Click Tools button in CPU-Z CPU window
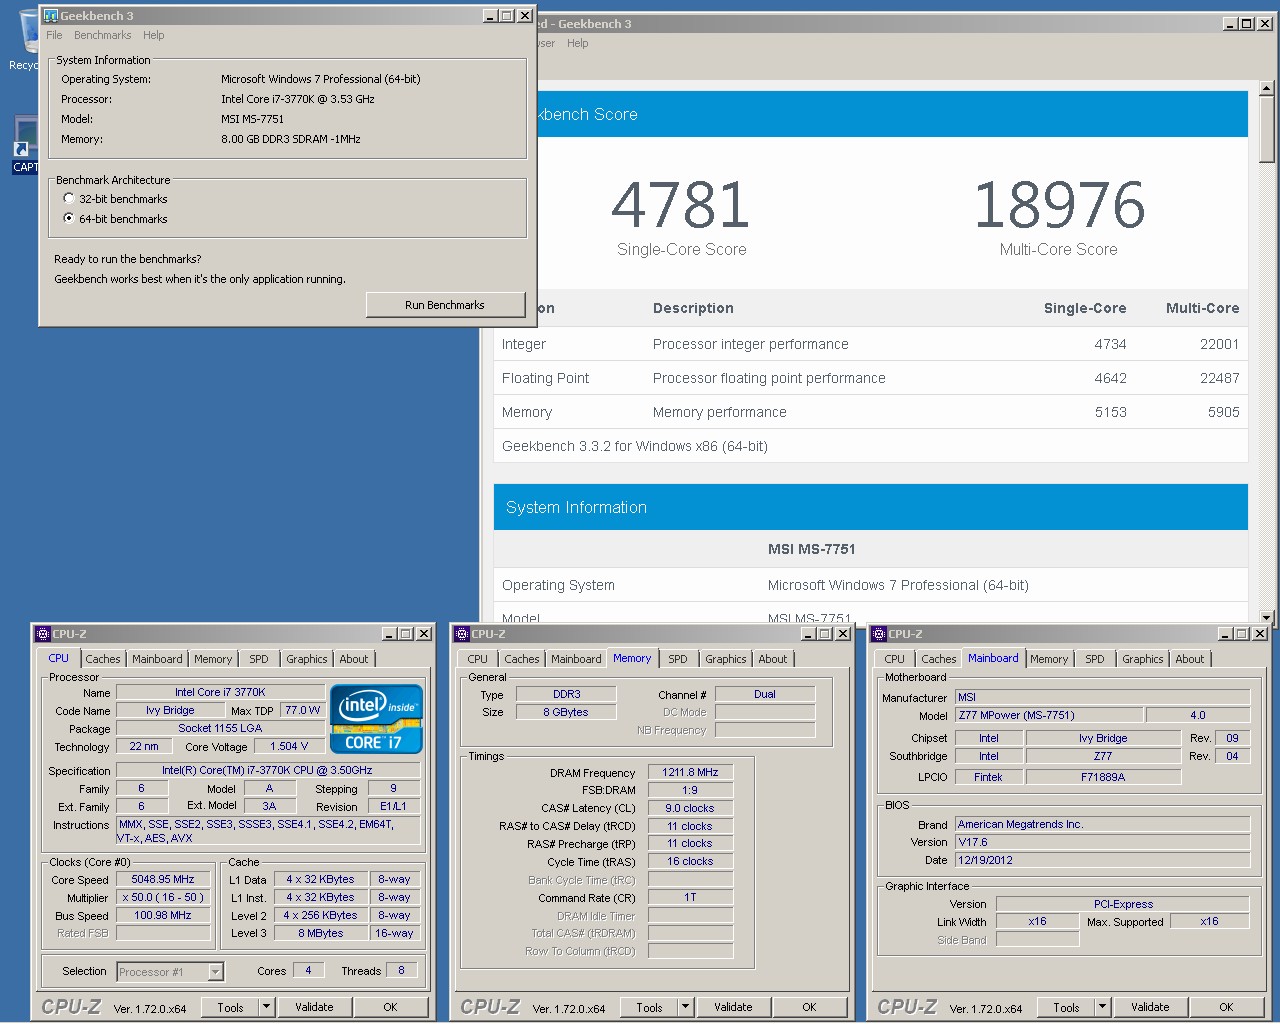Image resolution: width=1280 pixels, height=1024 pixels. pos(231,1007)
